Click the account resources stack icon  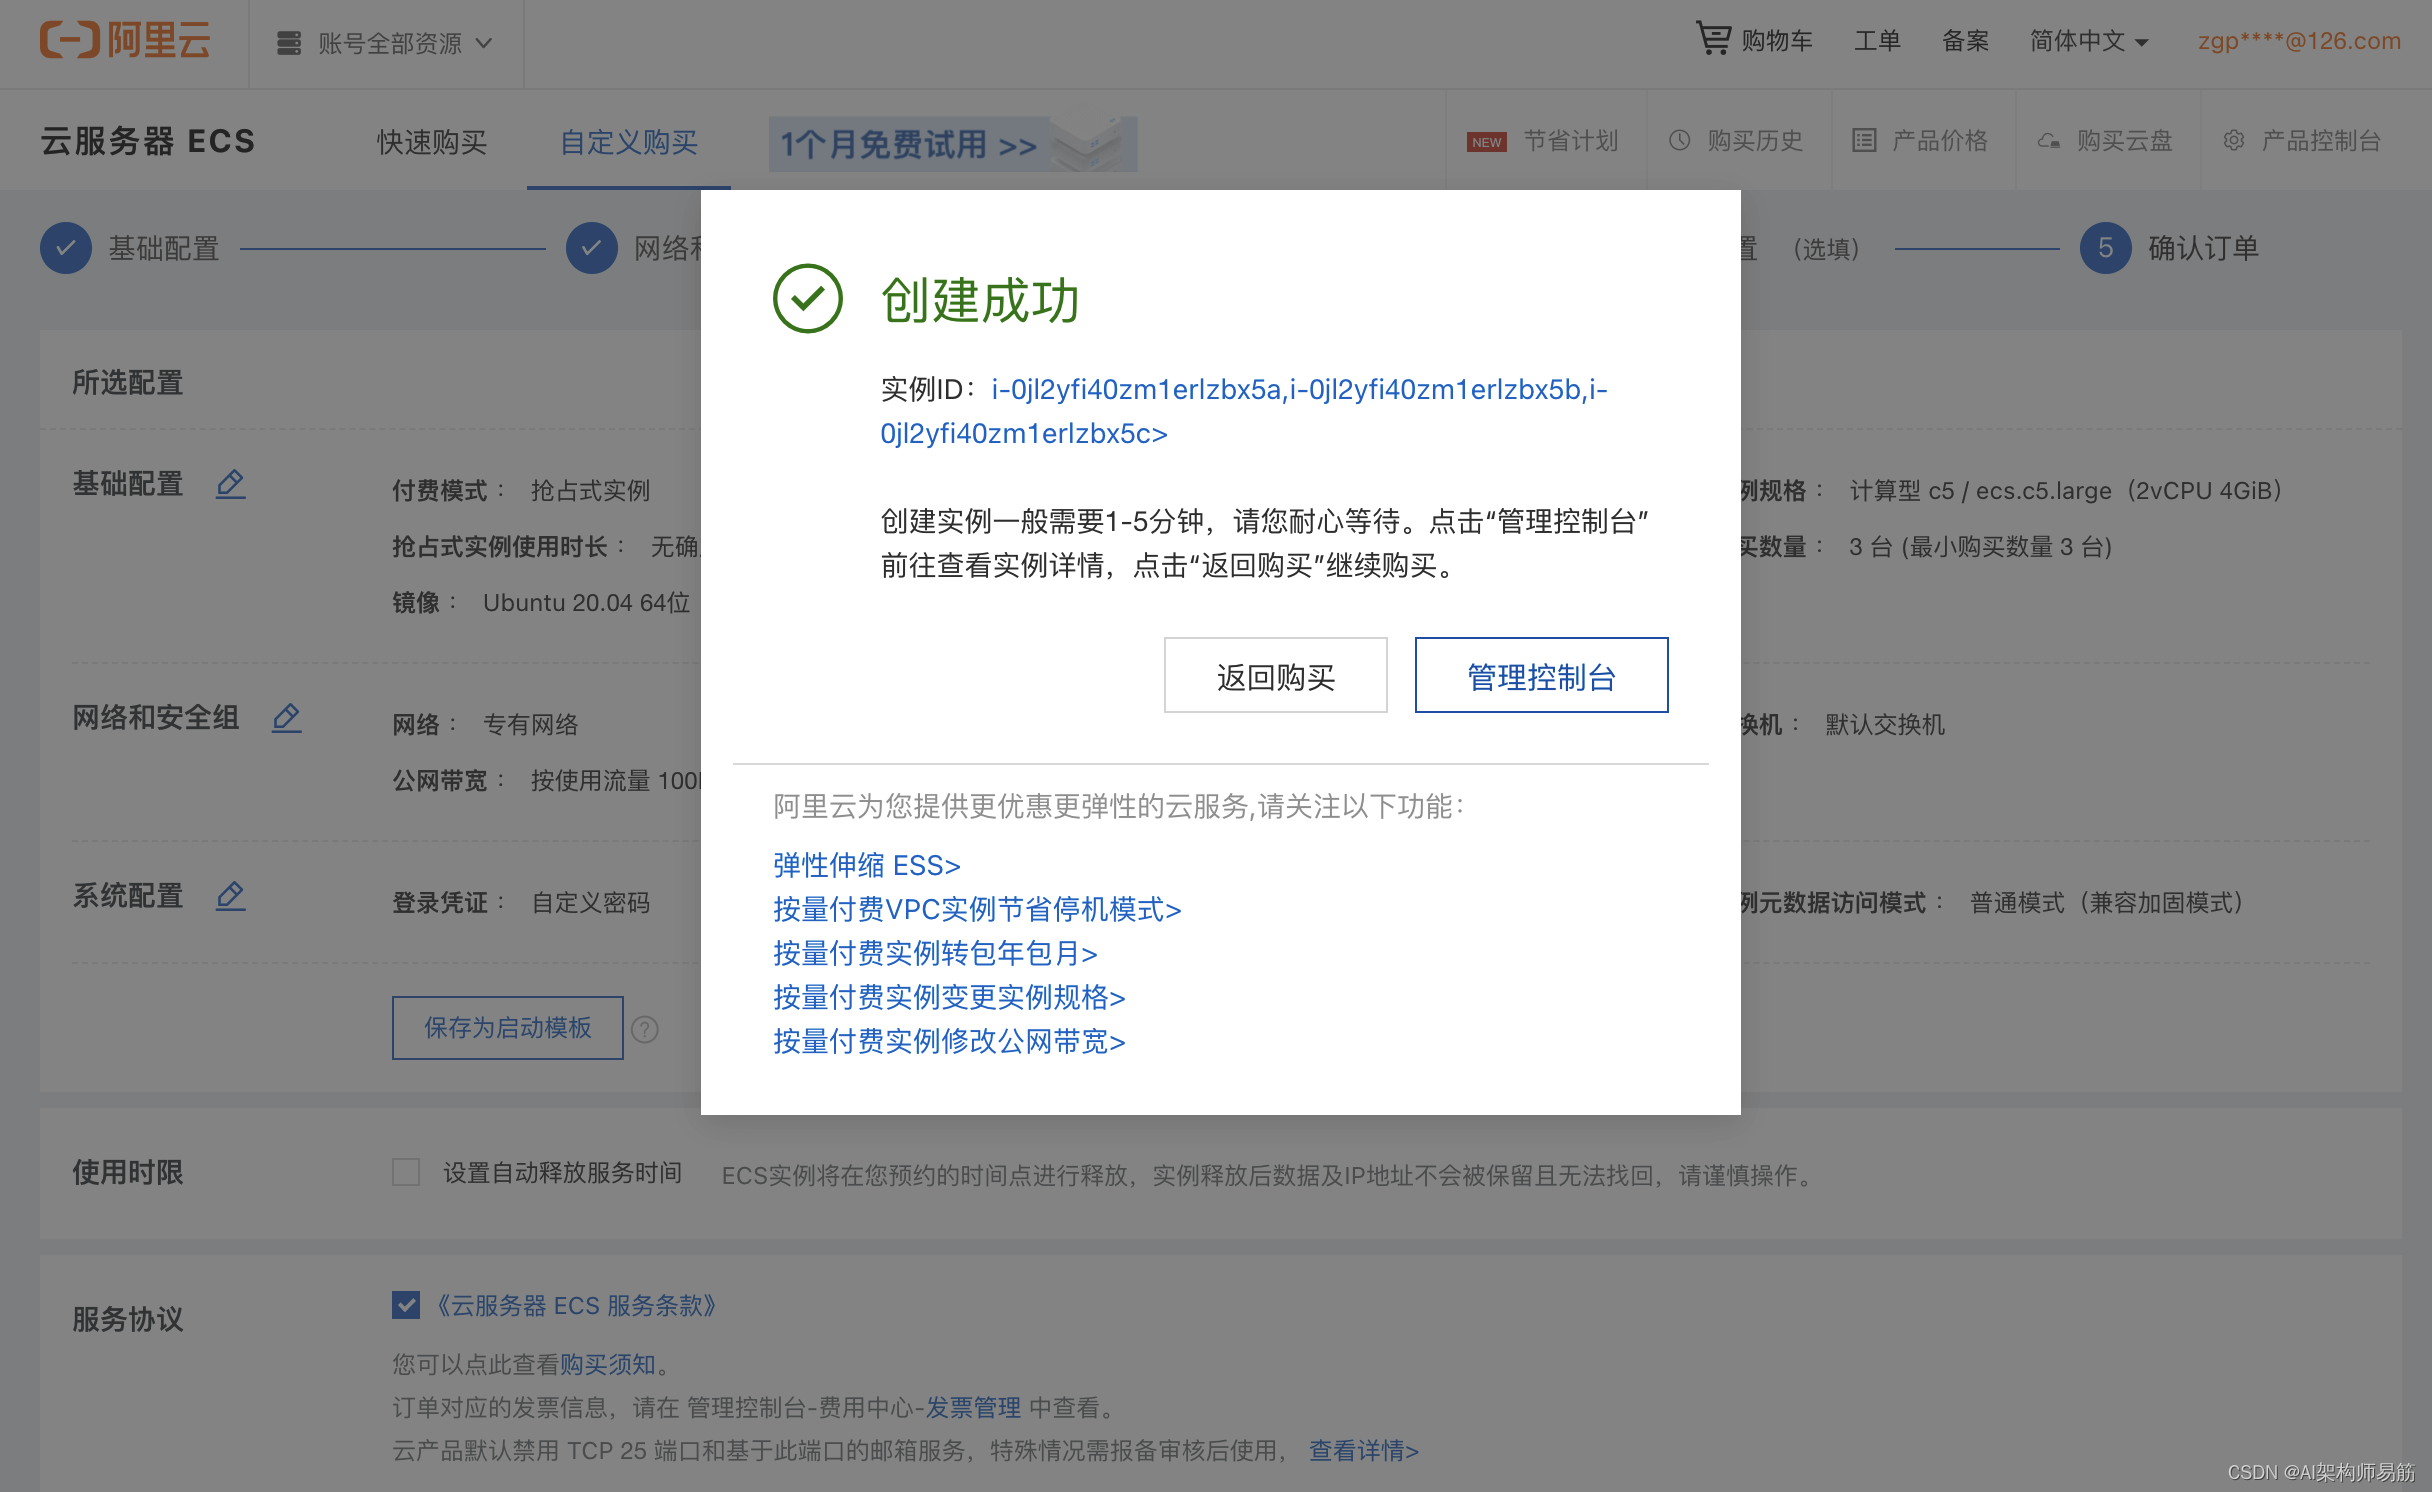click(x=289, y=43)
